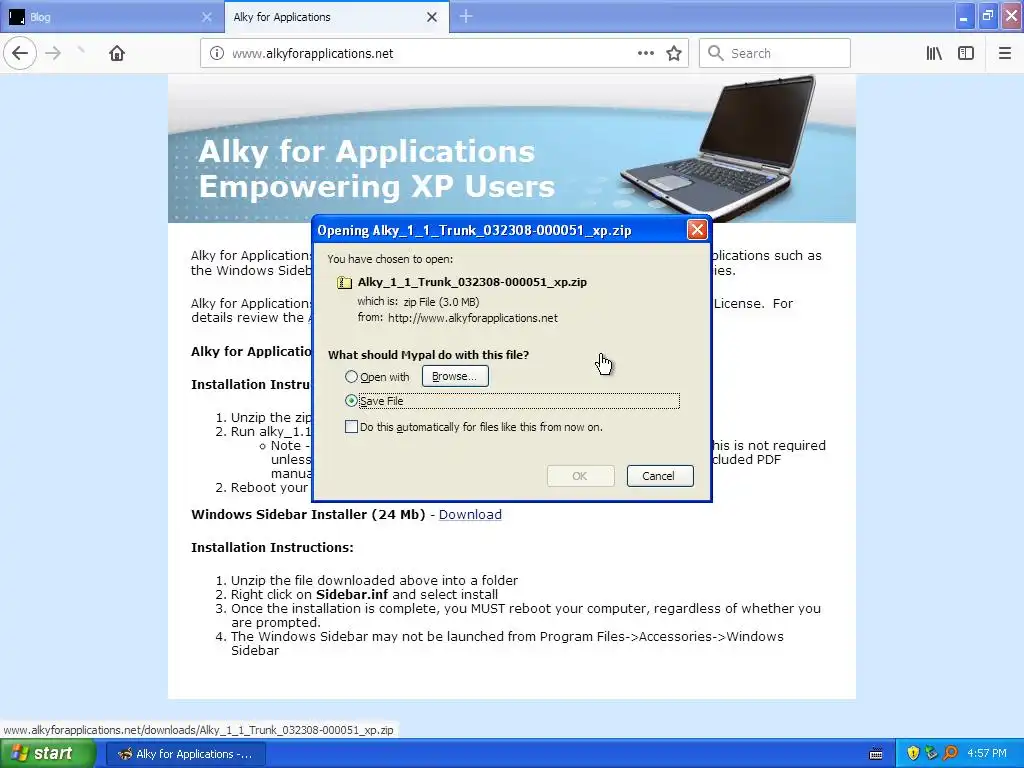The width and height of the screenshot is (1024, 768).
Task: Click the Sidebar.inf bold text
Action: tap(352, 594)
